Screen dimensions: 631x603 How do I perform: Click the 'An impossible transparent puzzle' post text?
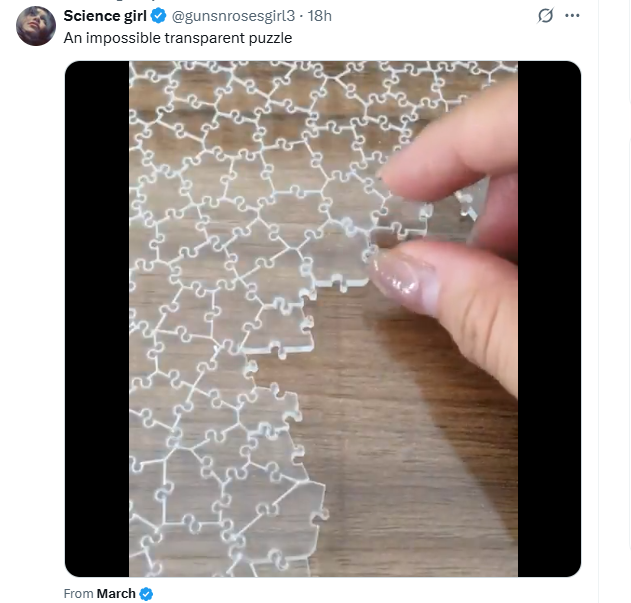(178, 38)
